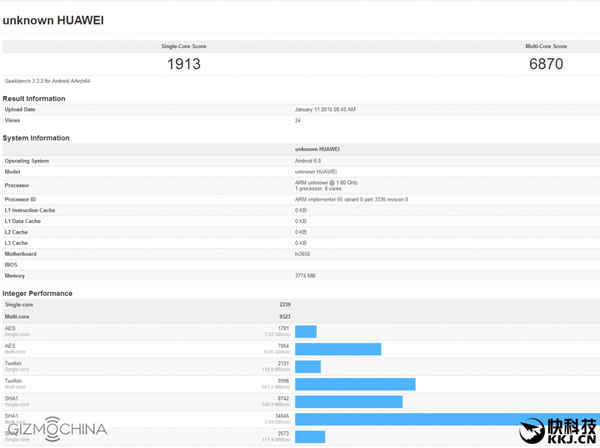Click the Geekbench 3.3.2 version text
Screen dimensions: 600x448
(46, 80)
